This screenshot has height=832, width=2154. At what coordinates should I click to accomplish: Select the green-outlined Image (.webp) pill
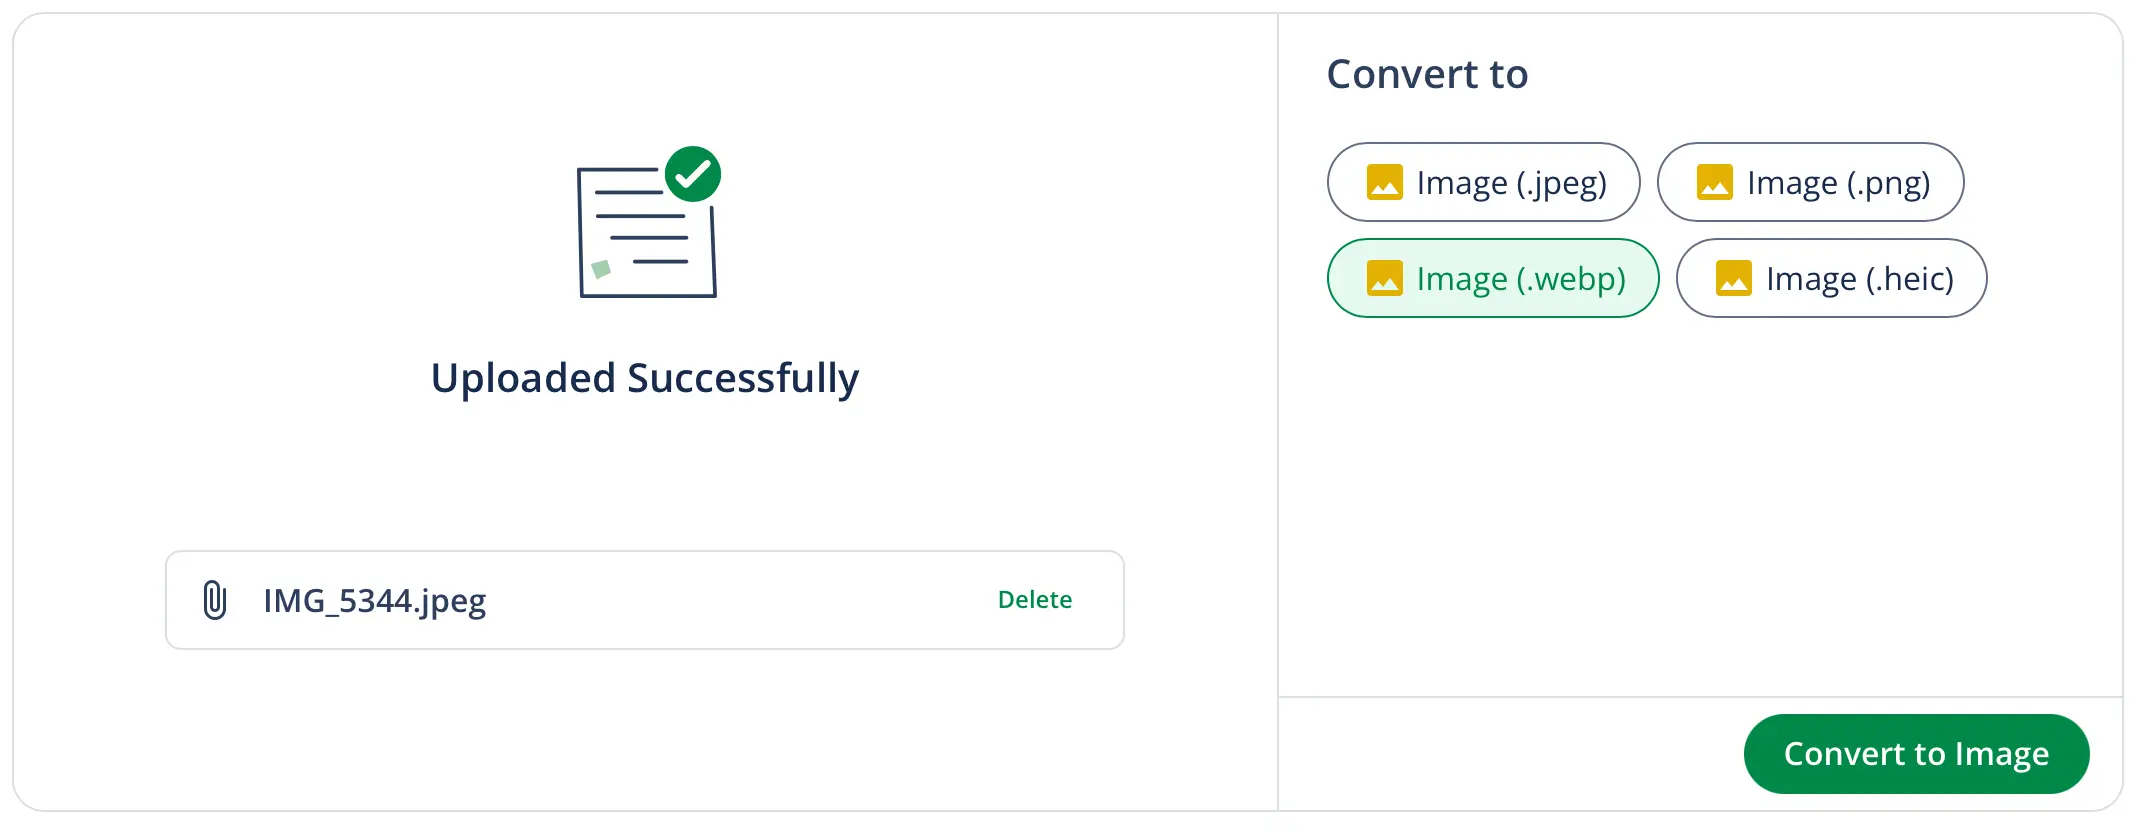click(1492, 278)
